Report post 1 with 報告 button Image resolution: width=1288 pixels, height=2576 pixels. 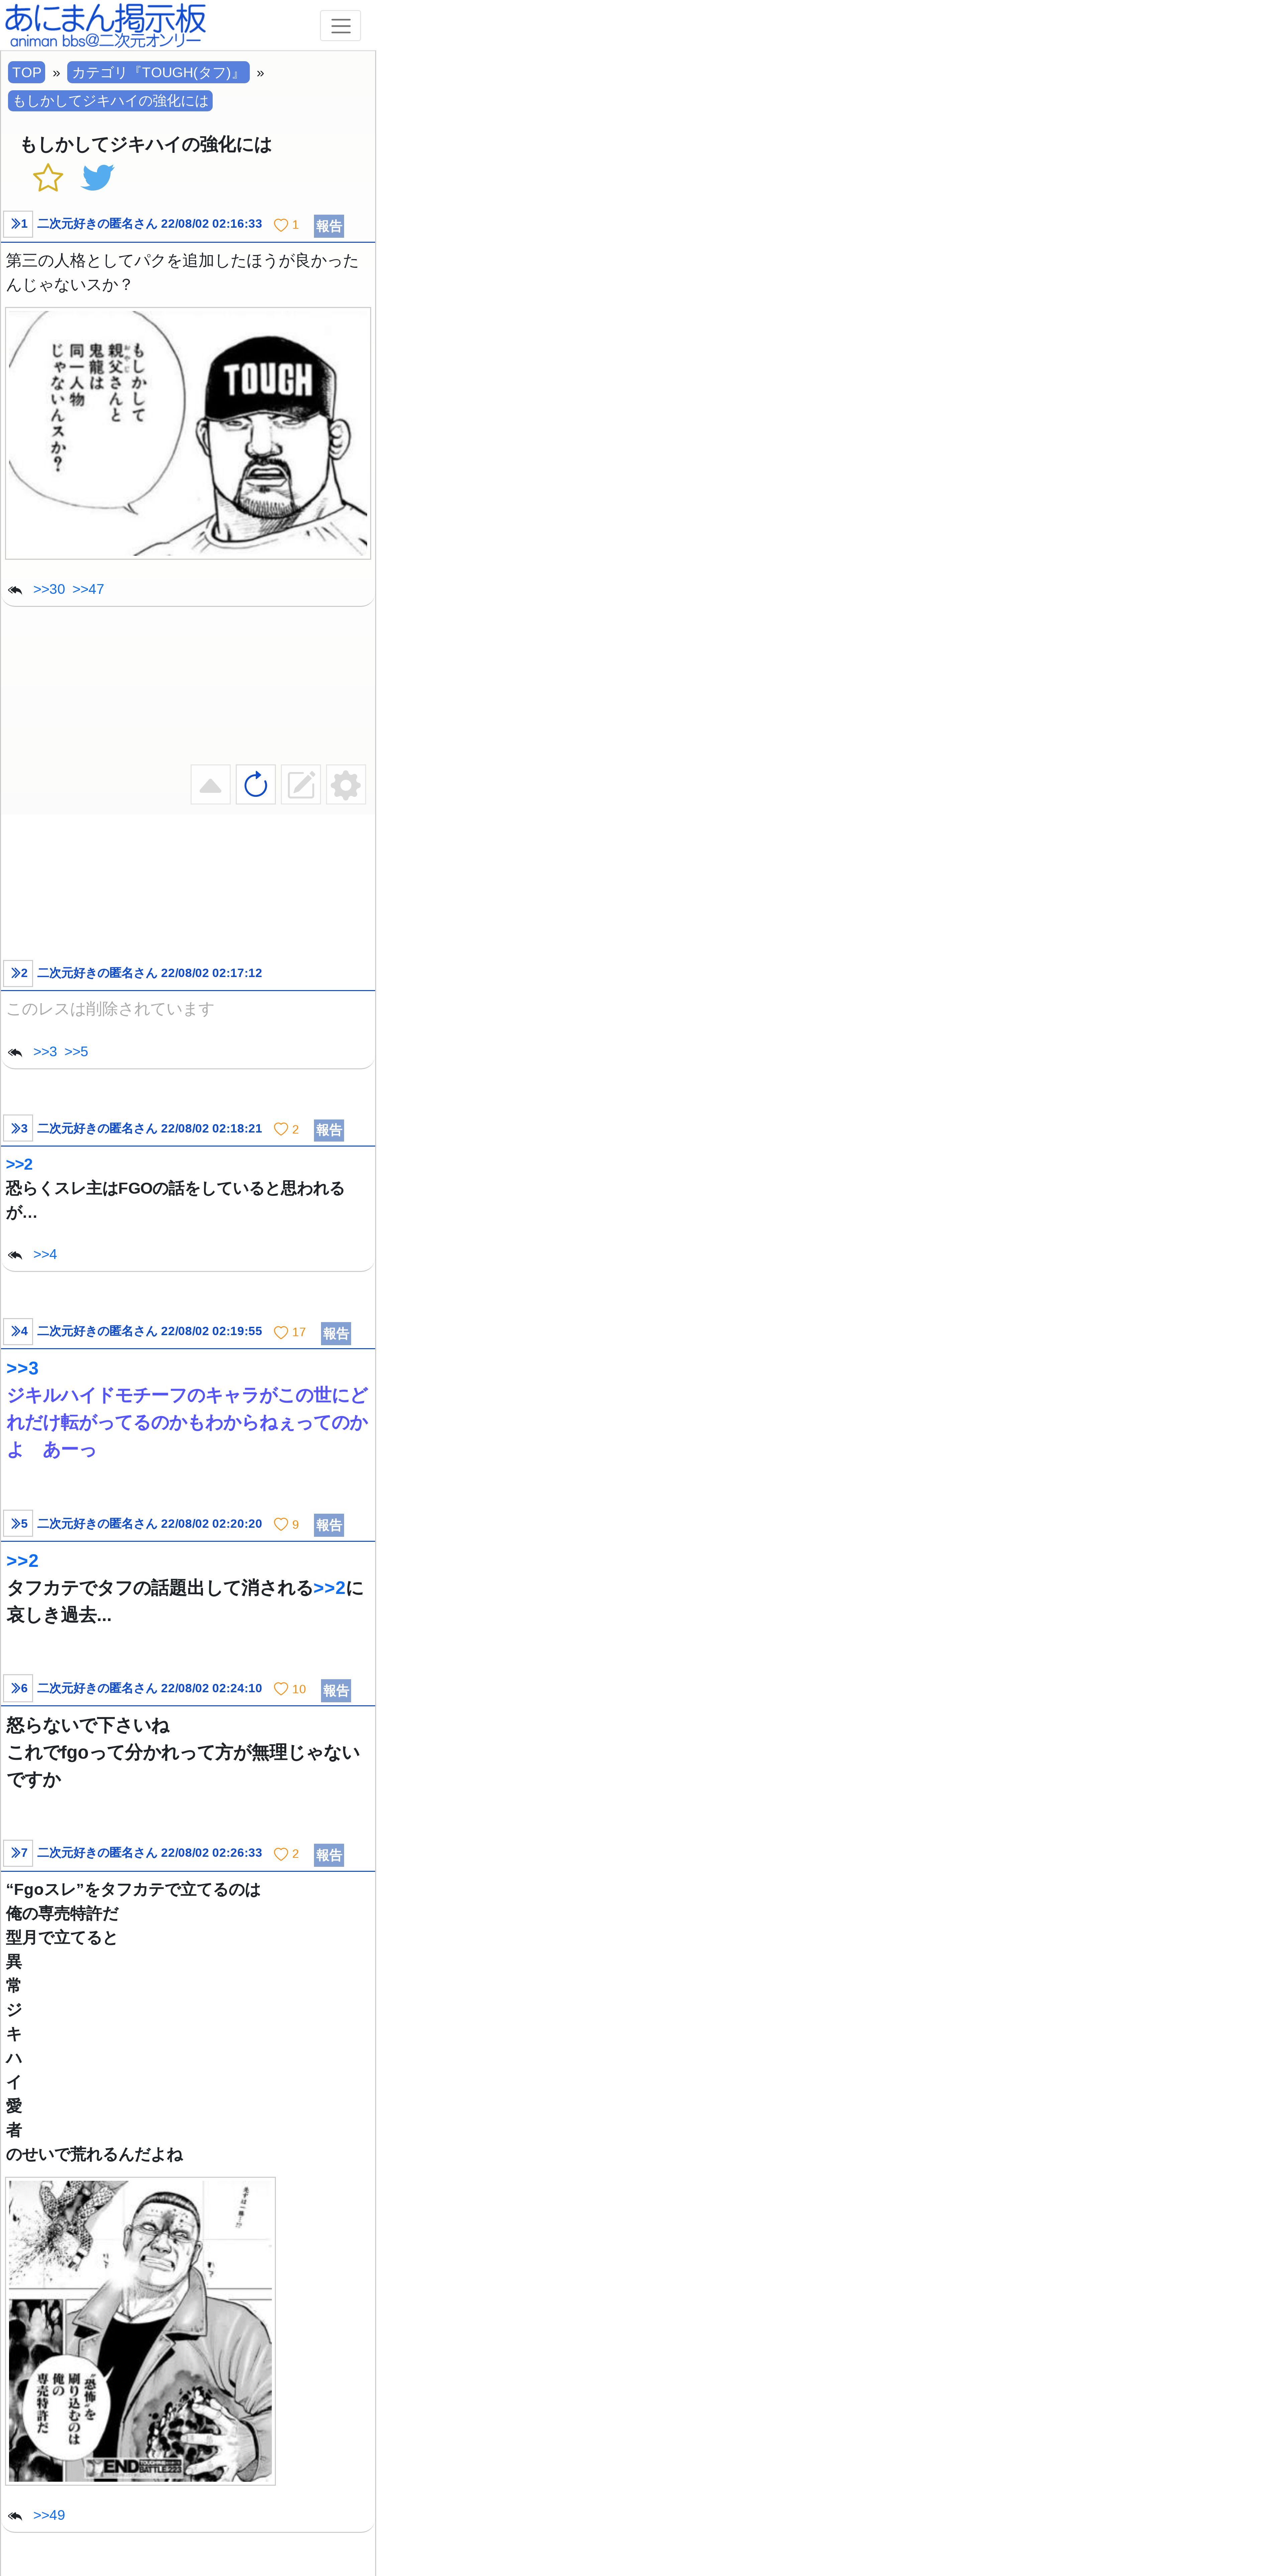pos(329,226)
